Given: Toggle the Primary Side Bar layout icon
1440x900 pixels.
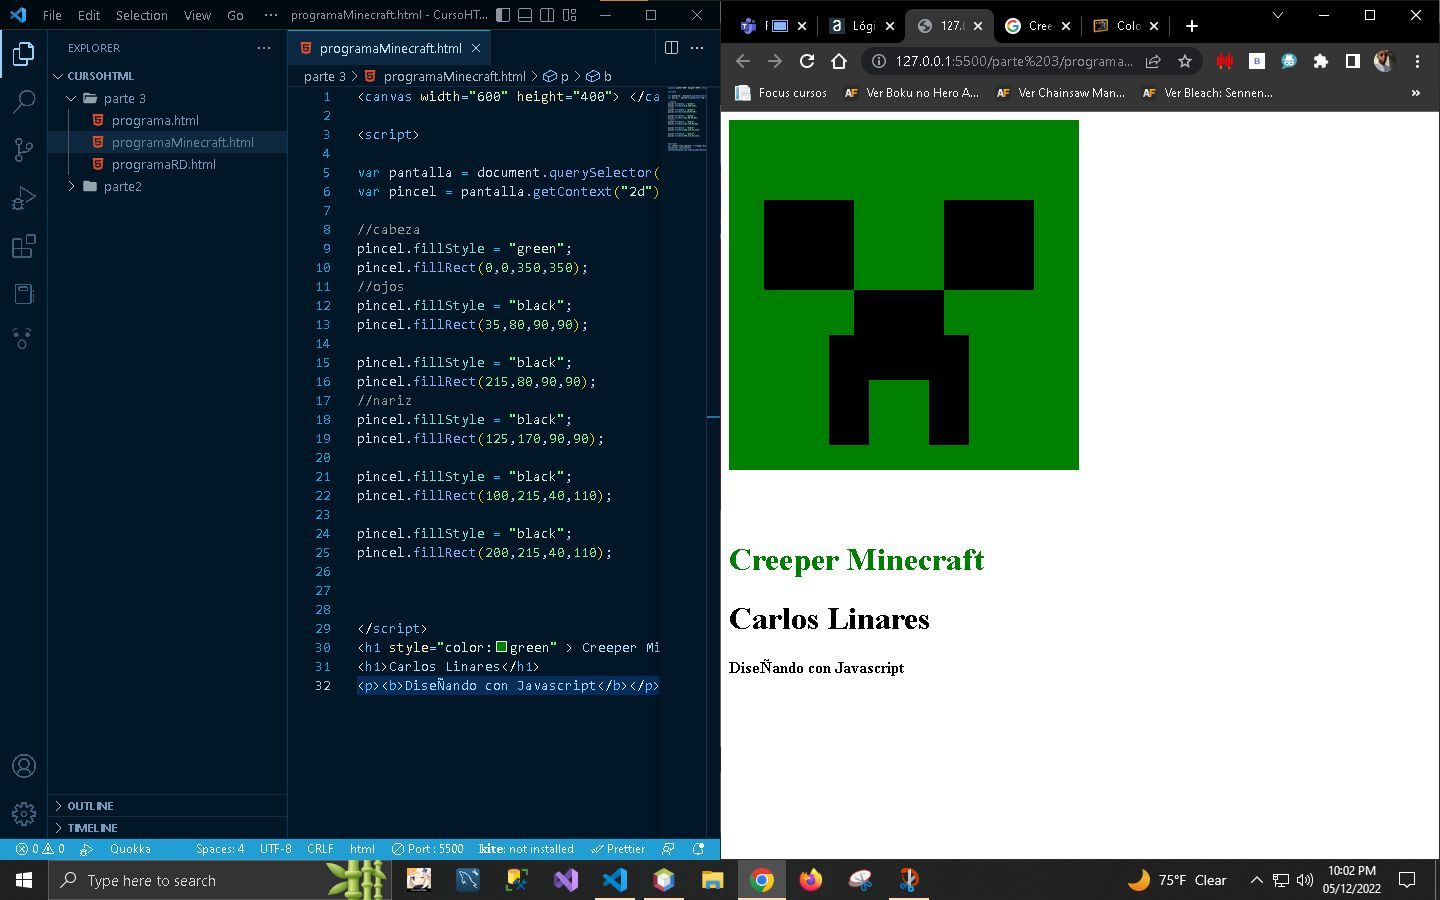Looking at the screenshot, I should tap(503, 15).
